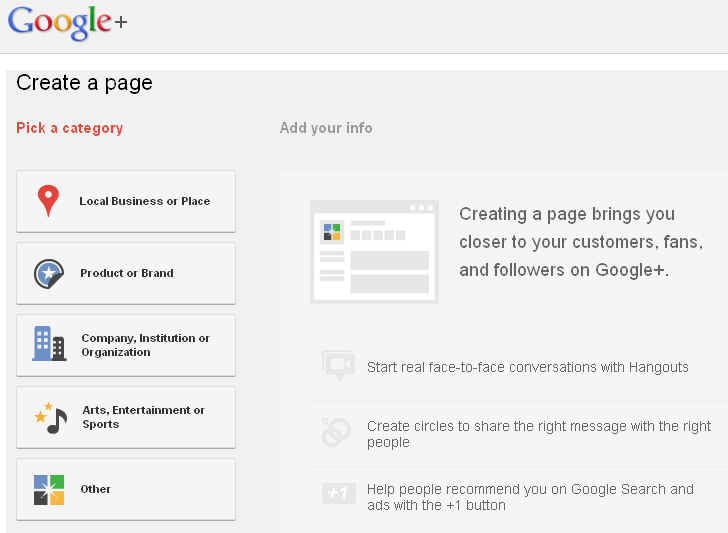728x533 pixels.
Task: Select Company, Institution or Organization
Action: point(126,345)
